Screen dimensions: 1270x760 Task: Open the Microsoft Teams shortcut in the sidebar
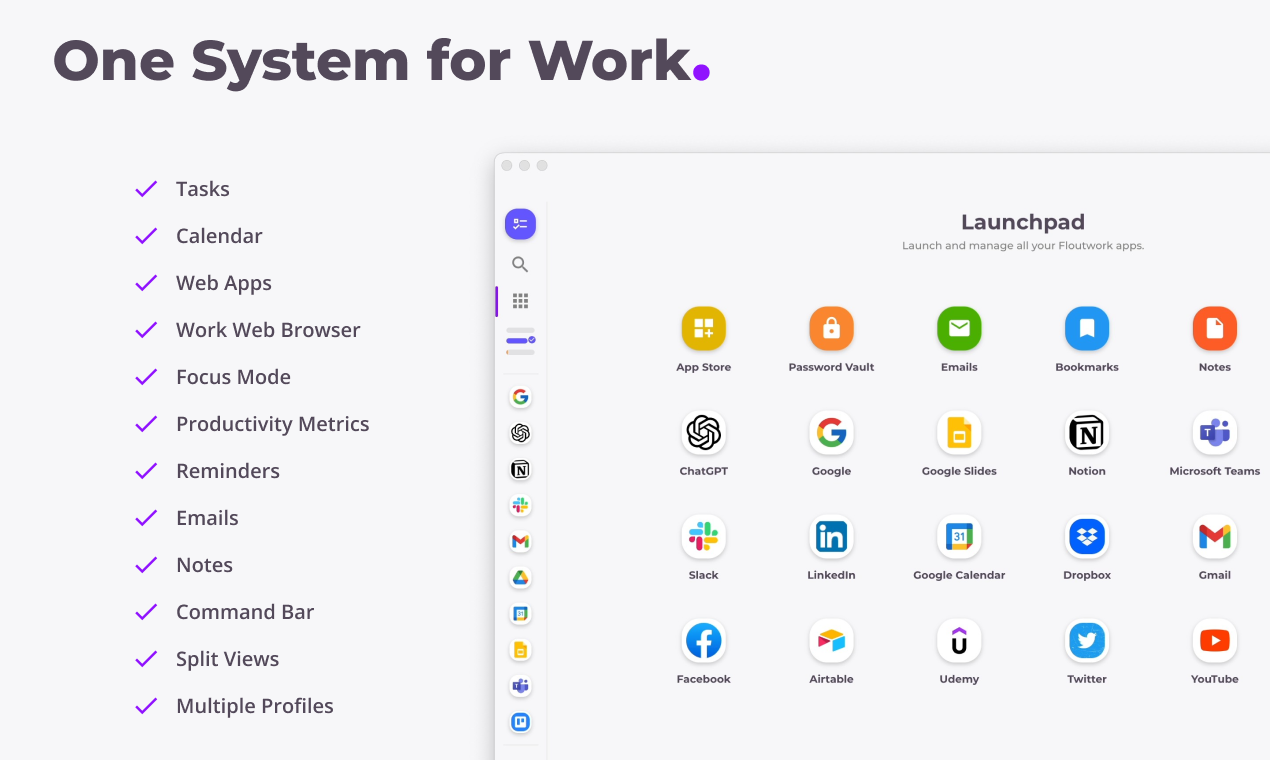tap(520, 685)
